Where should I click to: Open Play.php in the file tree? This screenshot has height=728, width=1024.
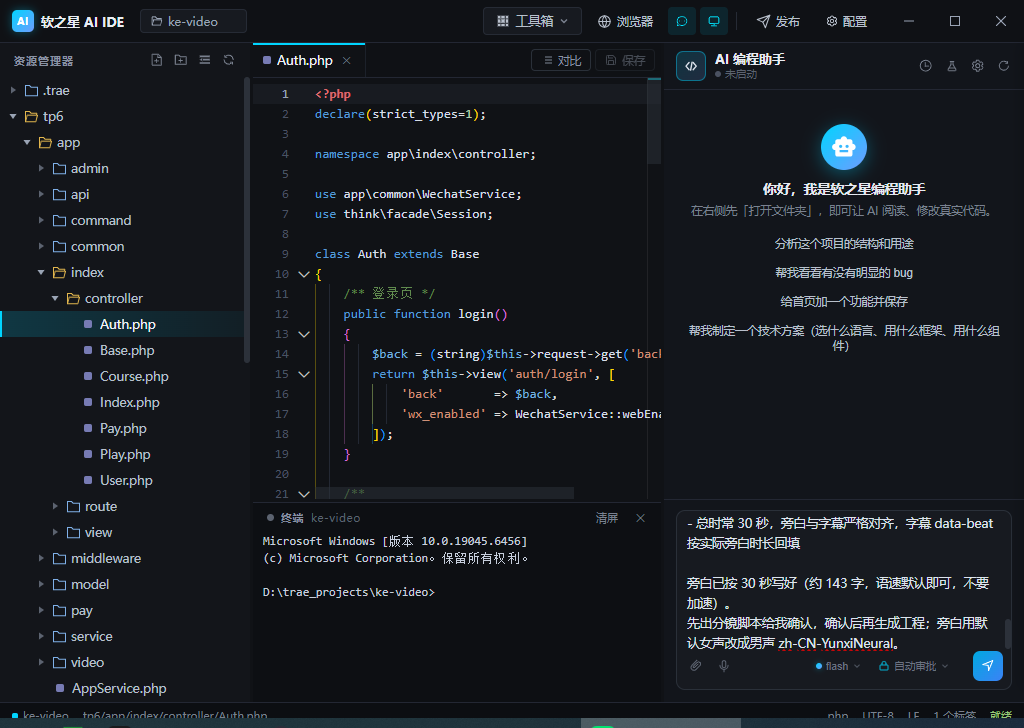click(122, 454)
